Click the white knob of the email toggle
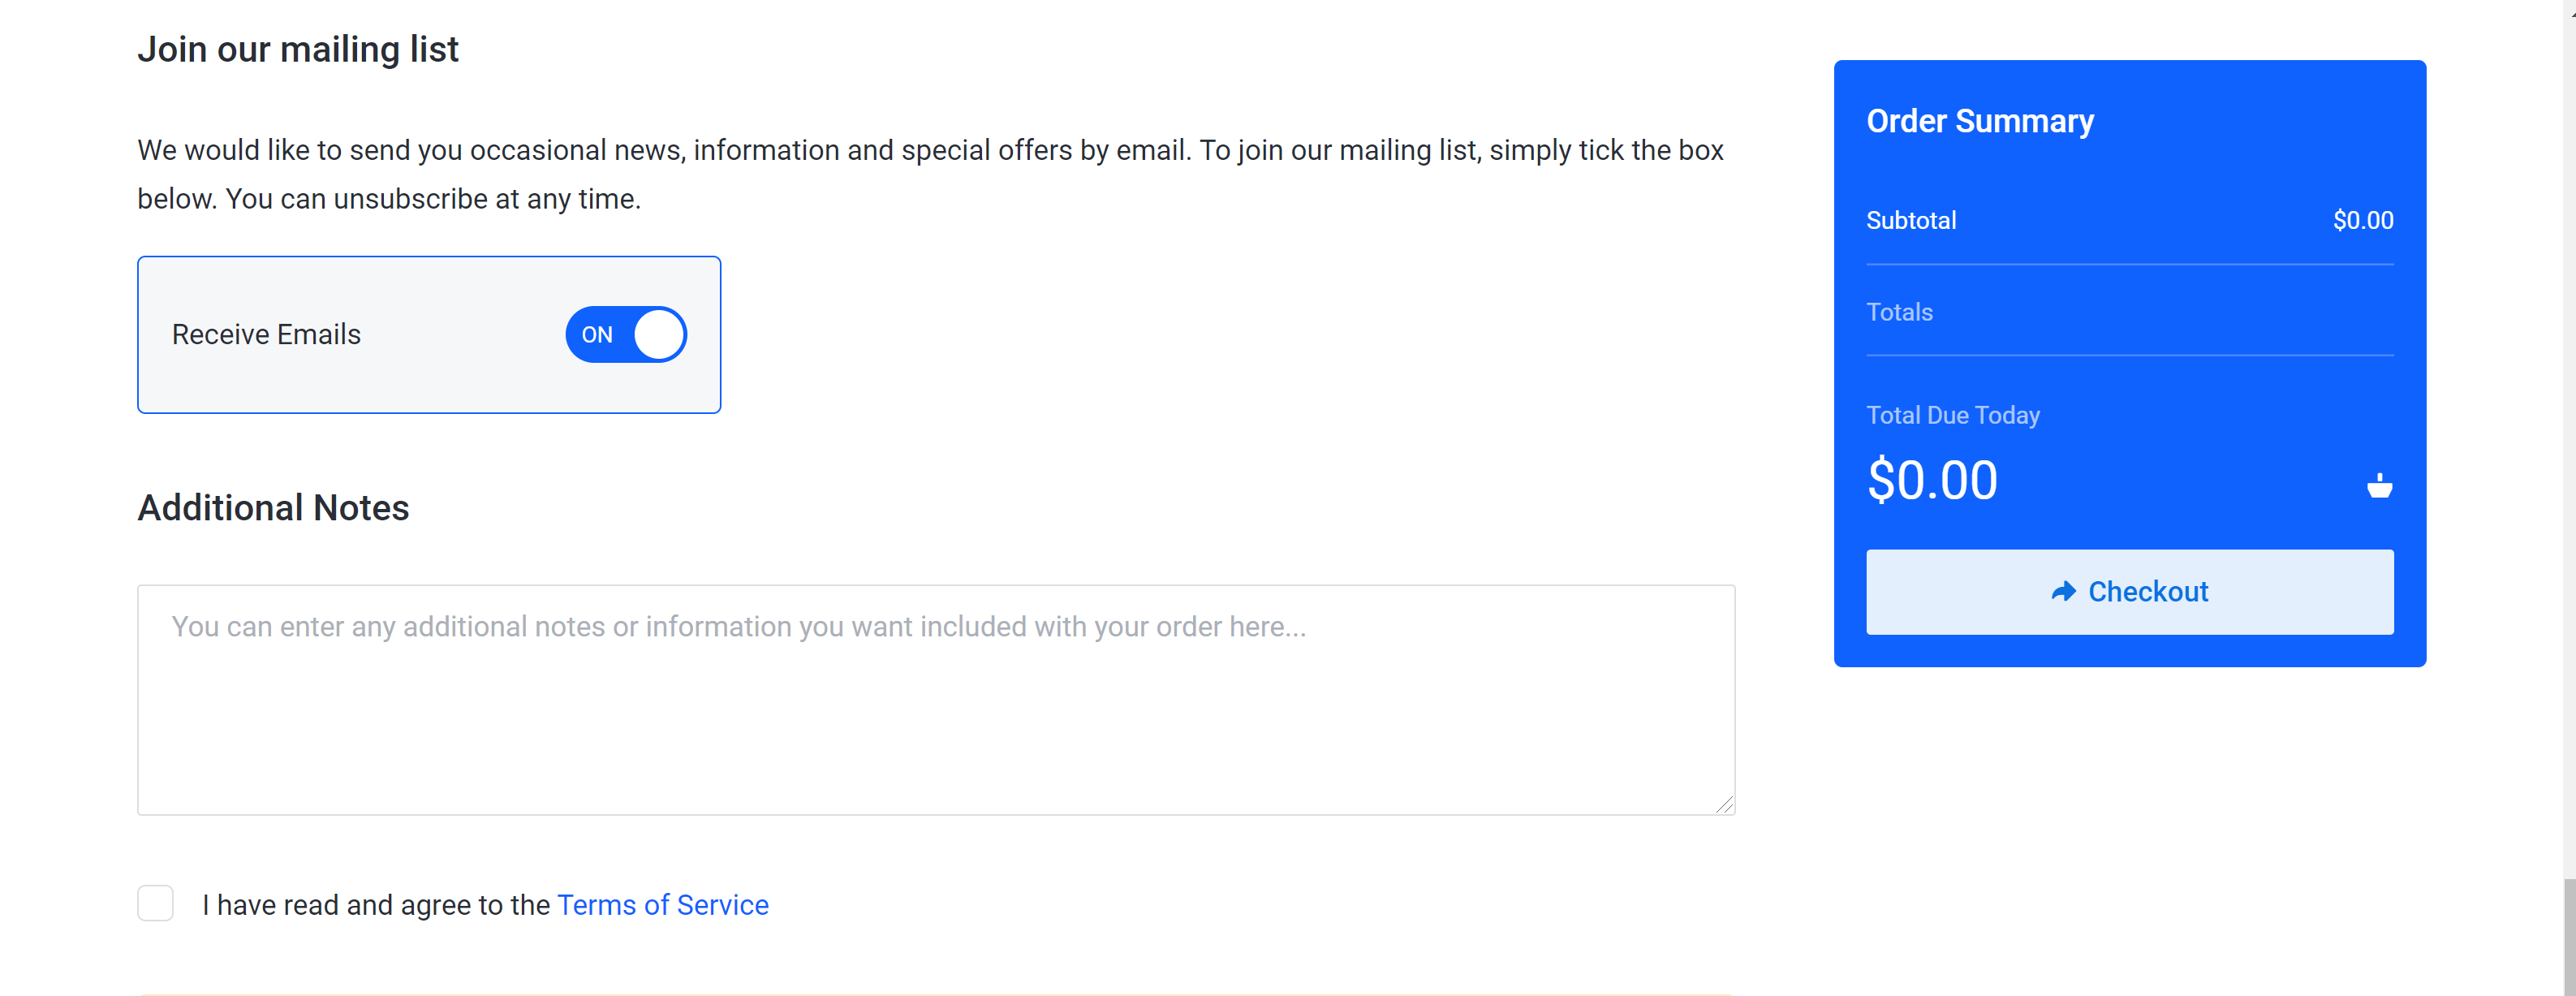Image resolution: width=2576 pixels, height=996 pixels. point(658,334)
